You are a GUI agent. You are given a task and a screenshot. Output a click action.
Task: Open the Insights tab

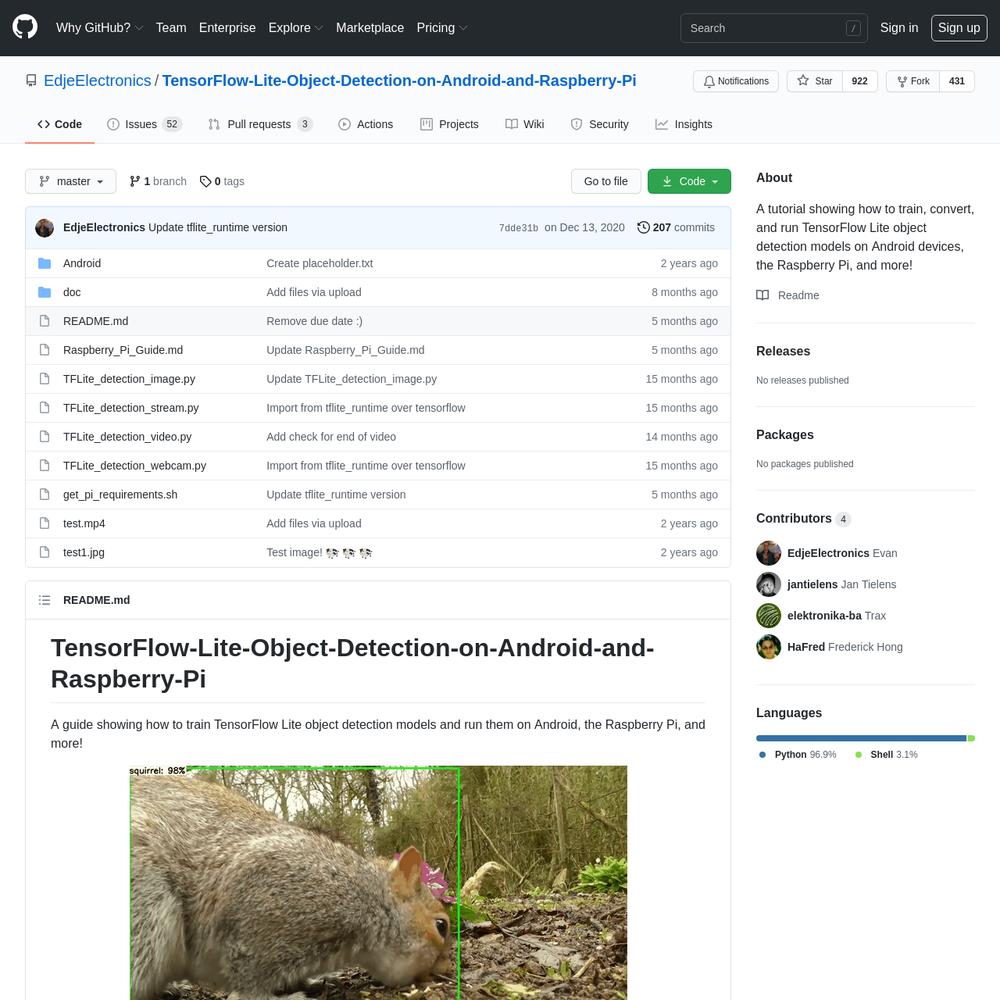click(684, 124)
